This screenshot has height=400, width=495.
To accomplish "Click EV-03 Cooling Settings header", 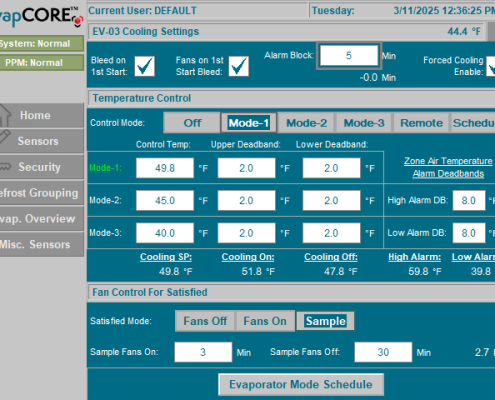I will tap(146, 31).
